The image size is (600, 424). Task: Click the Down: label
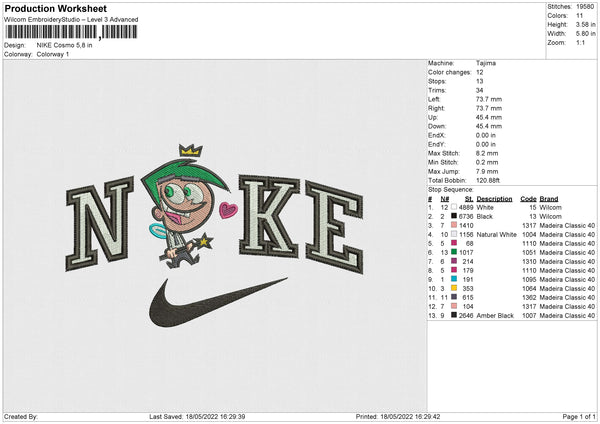coord(437,126)
